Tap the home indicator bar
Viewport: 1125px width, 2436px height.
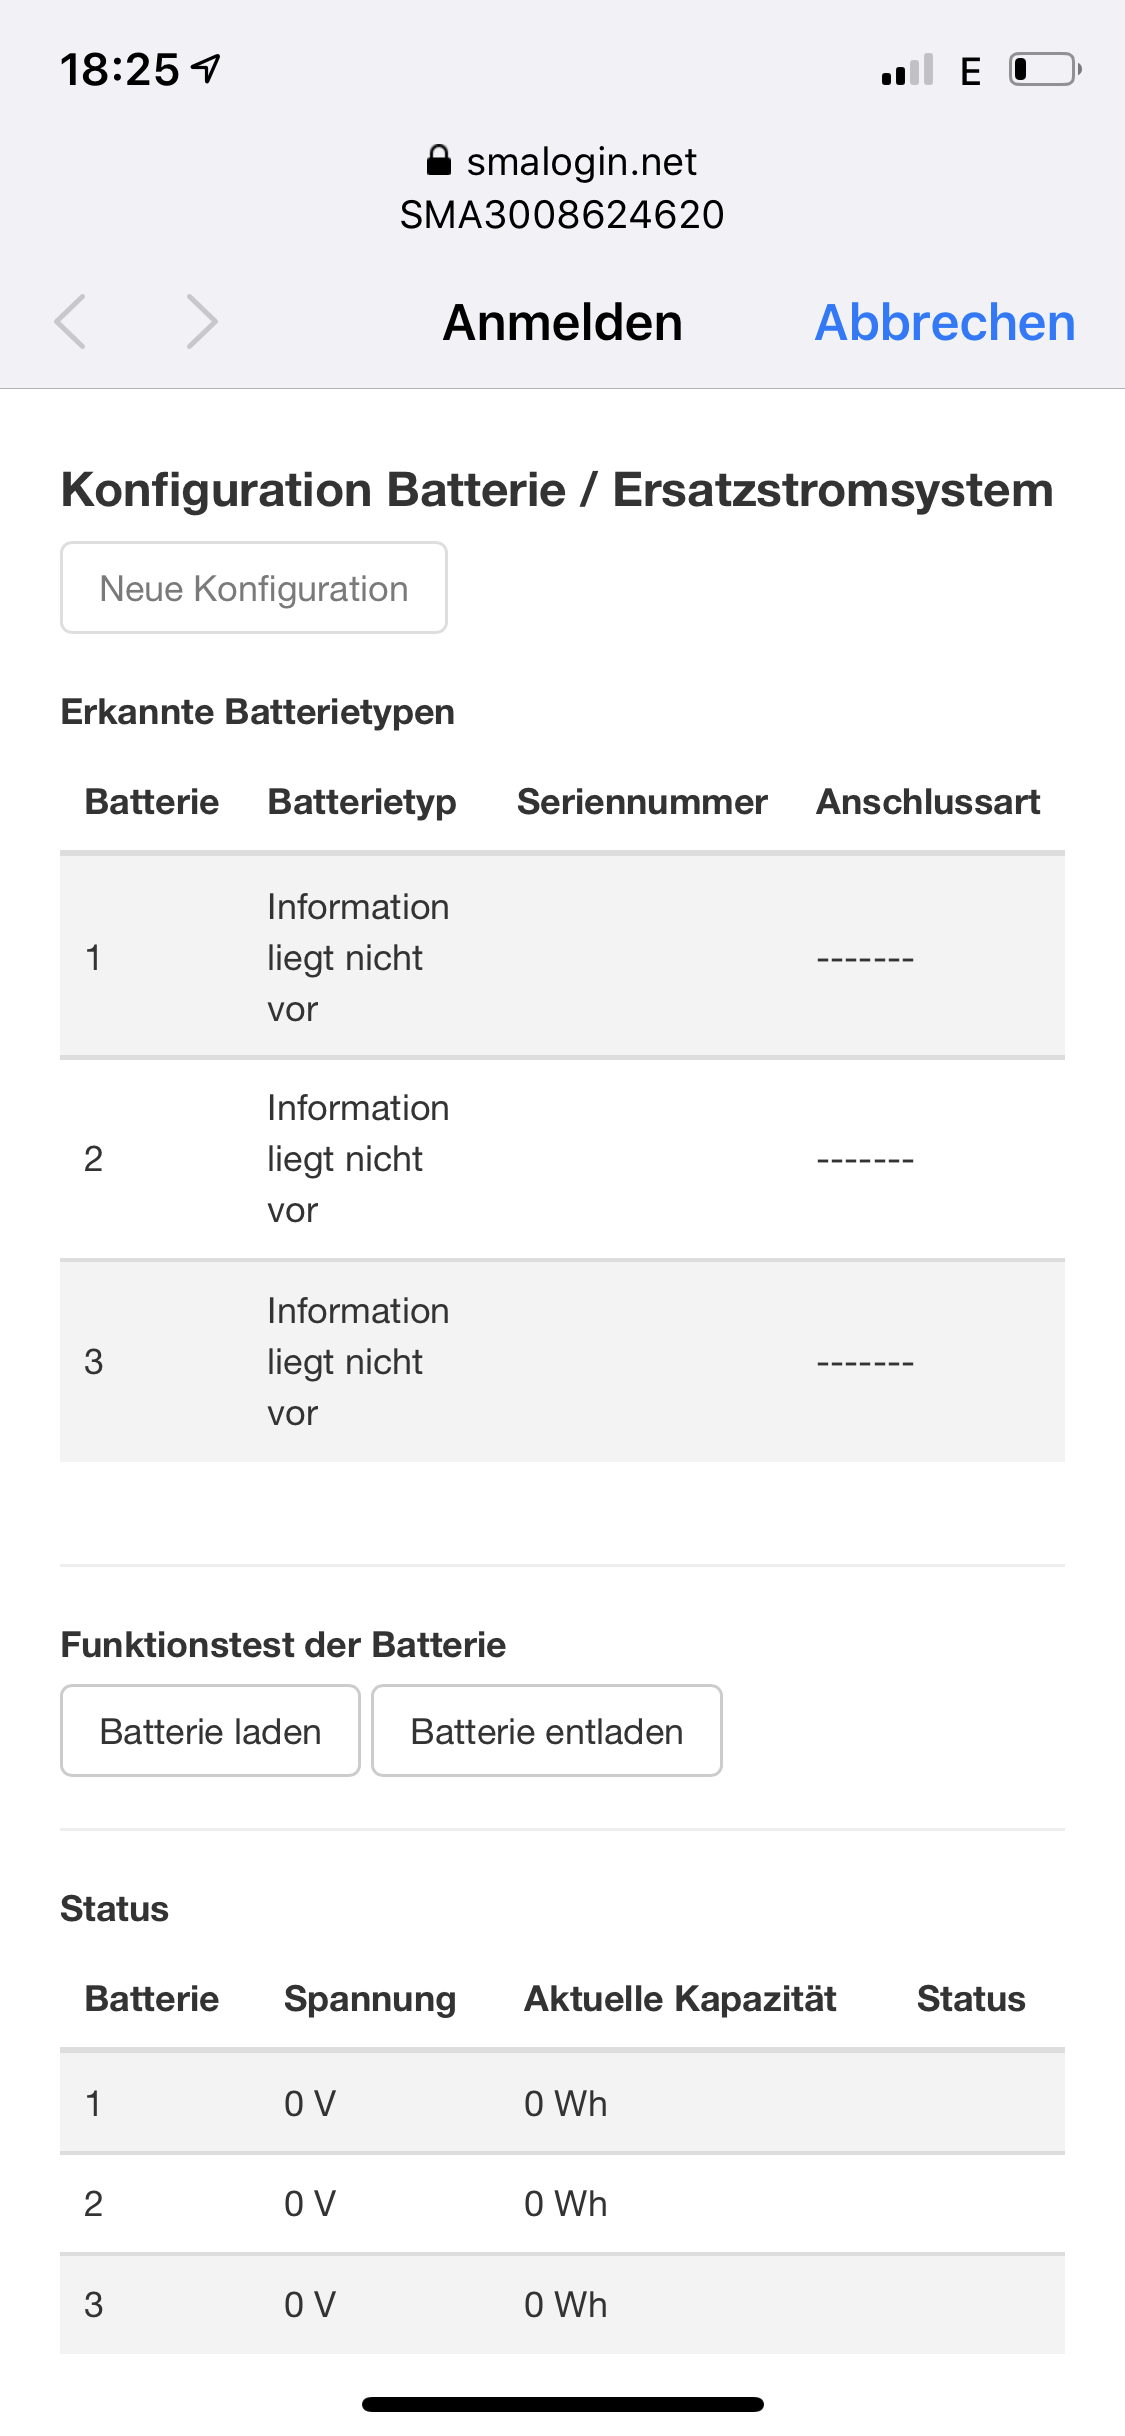[x=562, y=2404]
